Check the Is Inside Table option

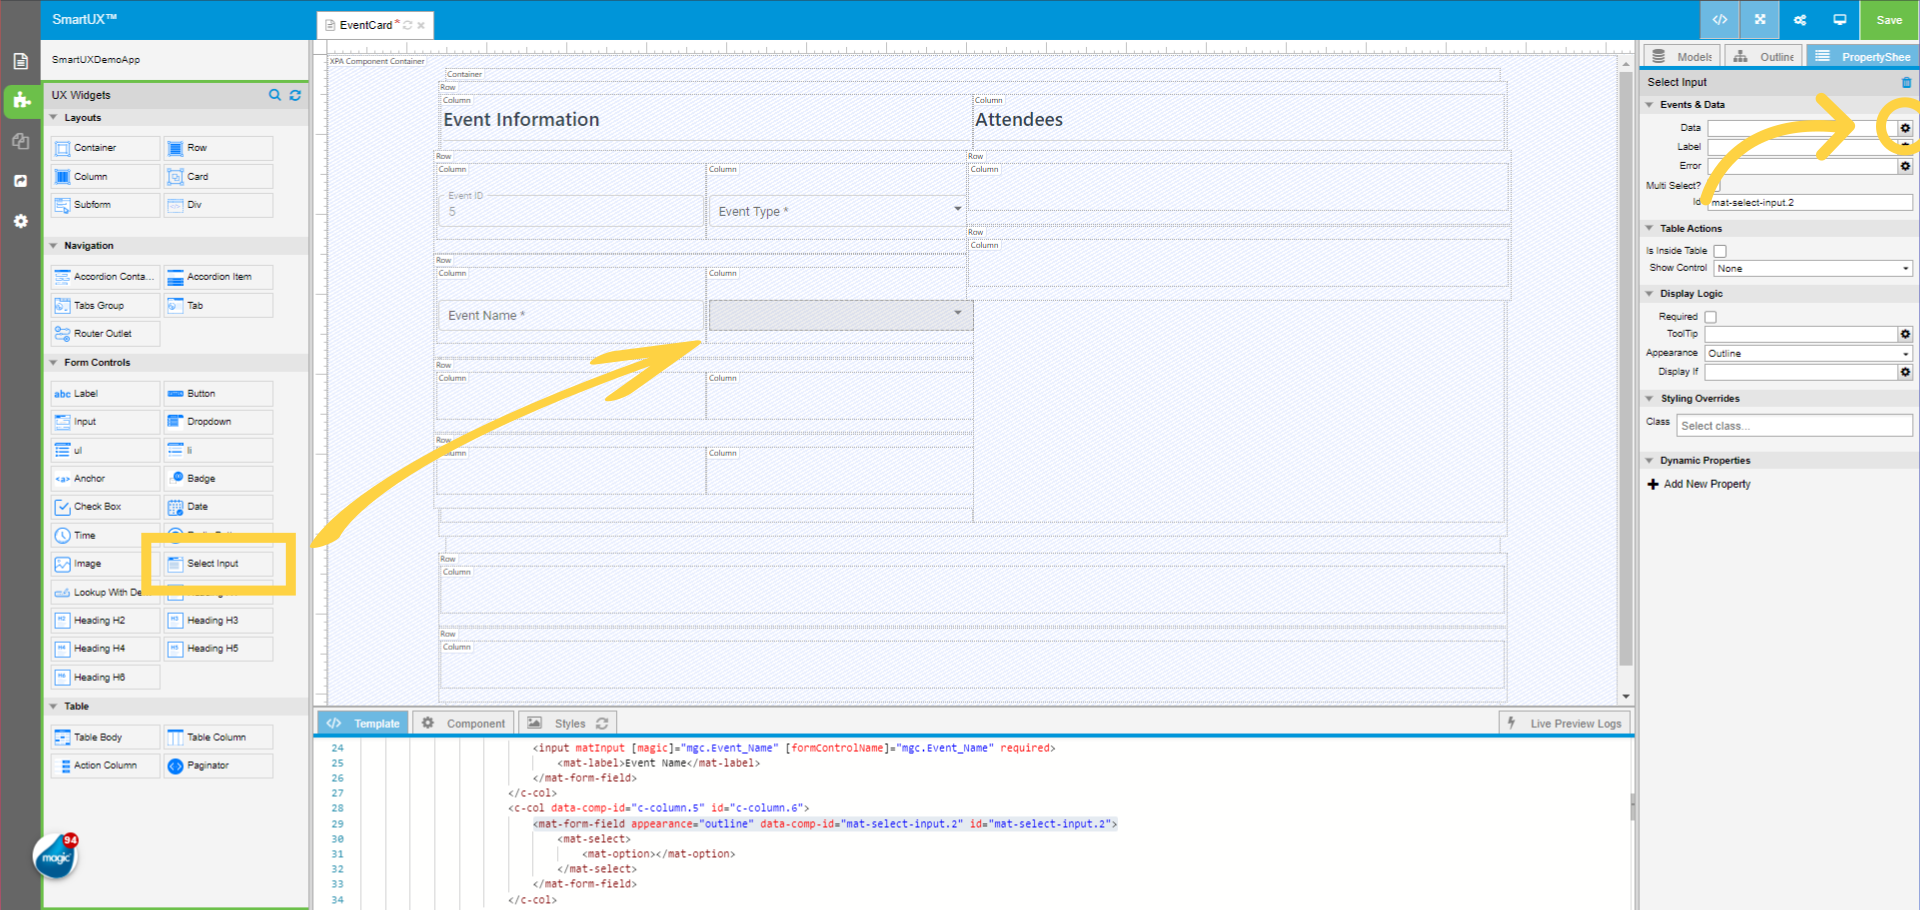click(1719, 250)
